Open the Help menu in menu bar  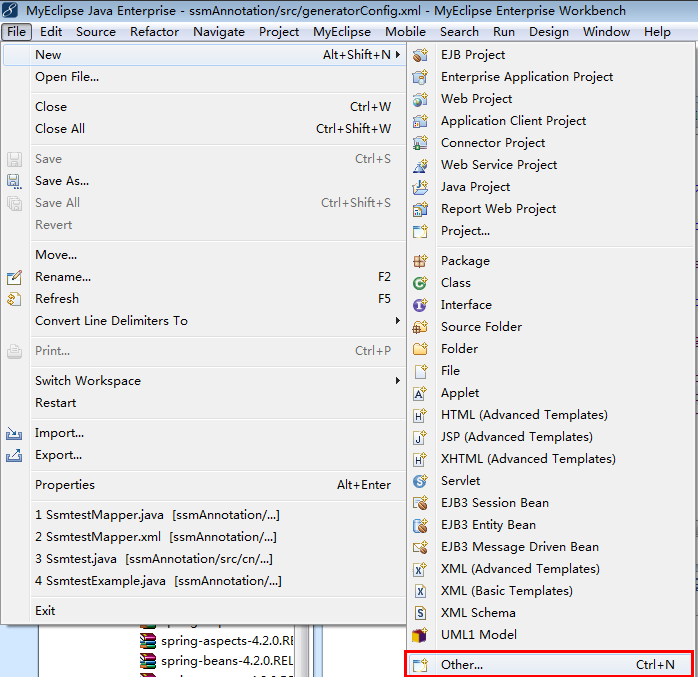(x=657, y=32)
